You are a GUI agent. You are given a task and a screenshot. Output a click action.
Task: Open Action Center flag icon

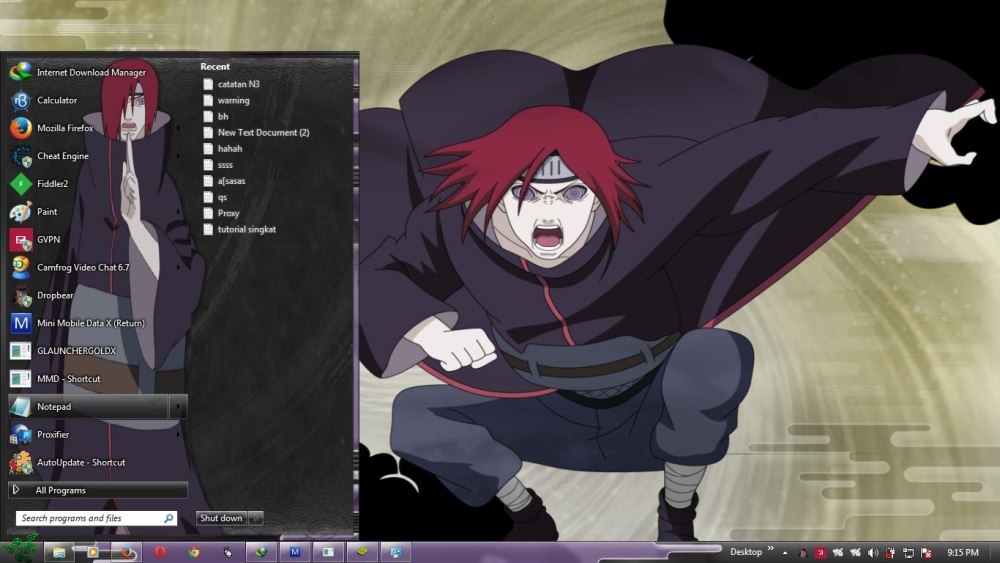click(x=926, y=553)
